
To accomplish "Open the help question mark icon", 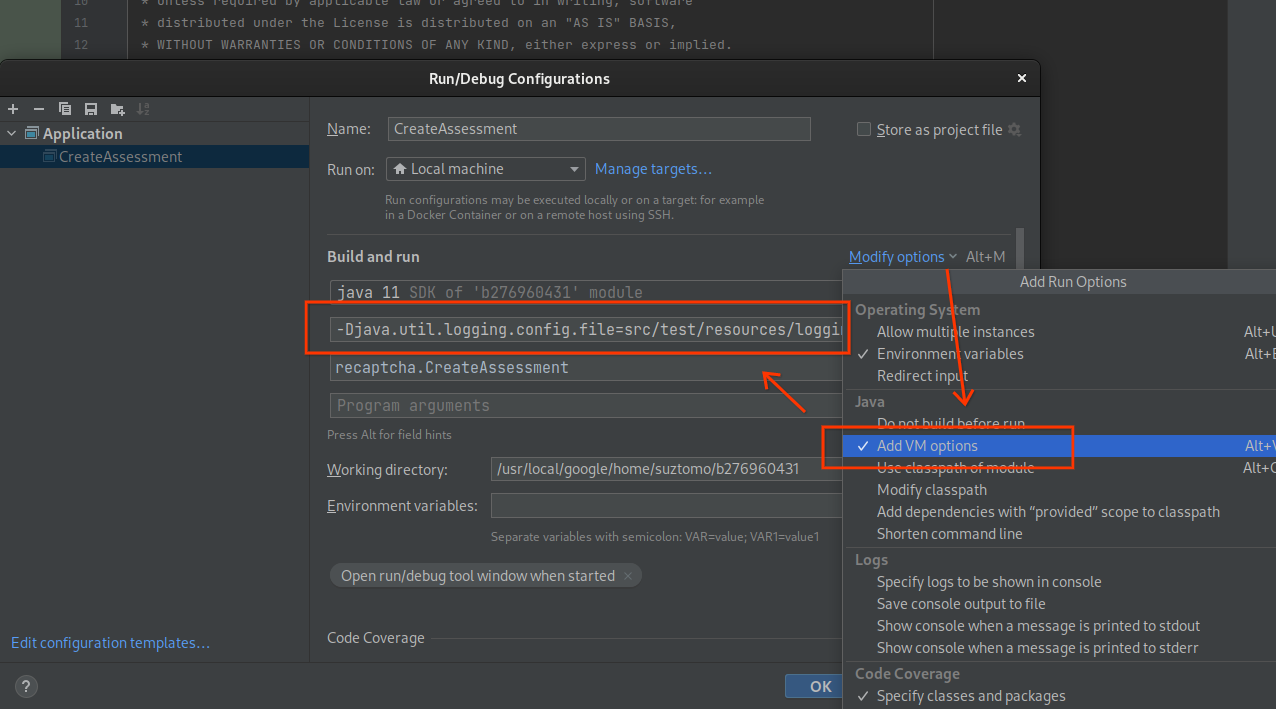I will click(x=26, y=686).
